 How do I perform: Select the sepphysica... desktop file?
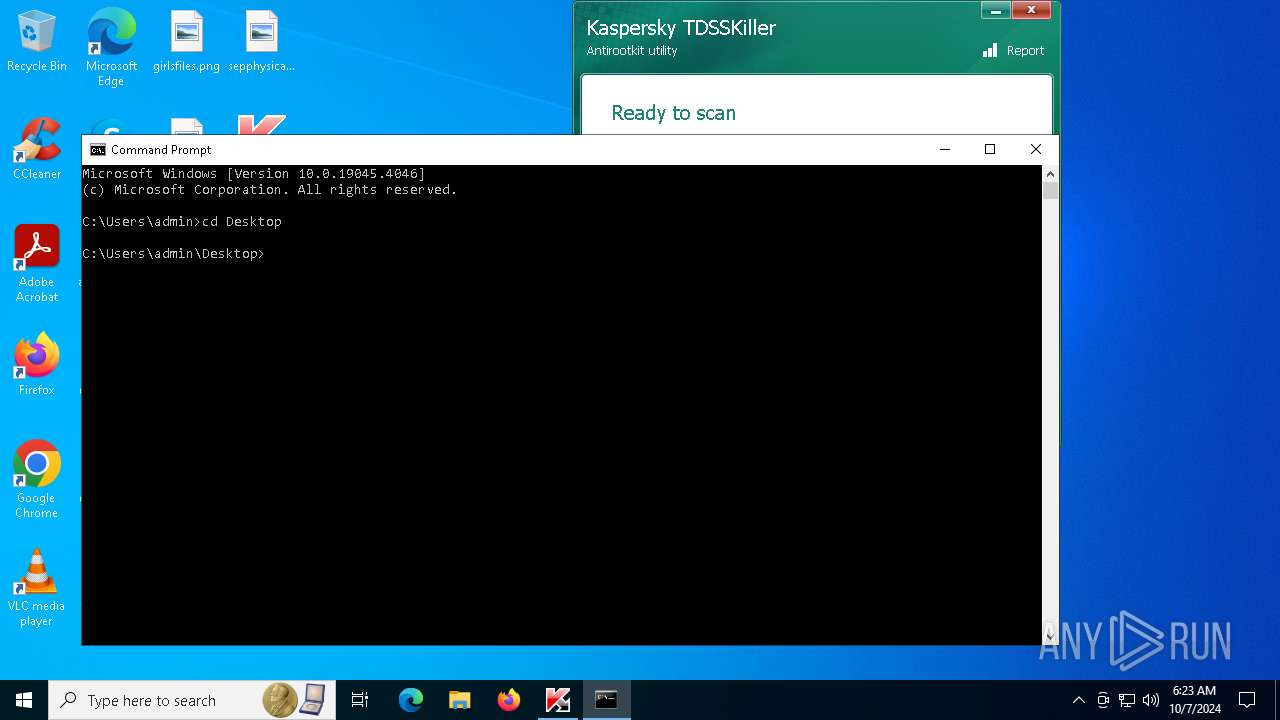point(261,42)
